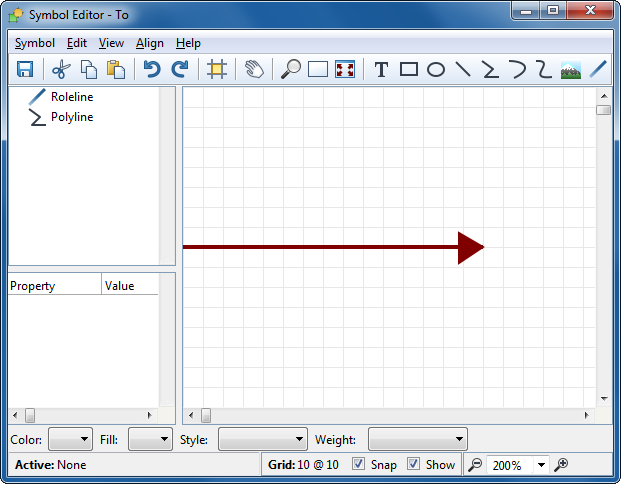Click the zoom in button in status bar
This screenshot has width=621, height=484.
[x=562, y=465]
